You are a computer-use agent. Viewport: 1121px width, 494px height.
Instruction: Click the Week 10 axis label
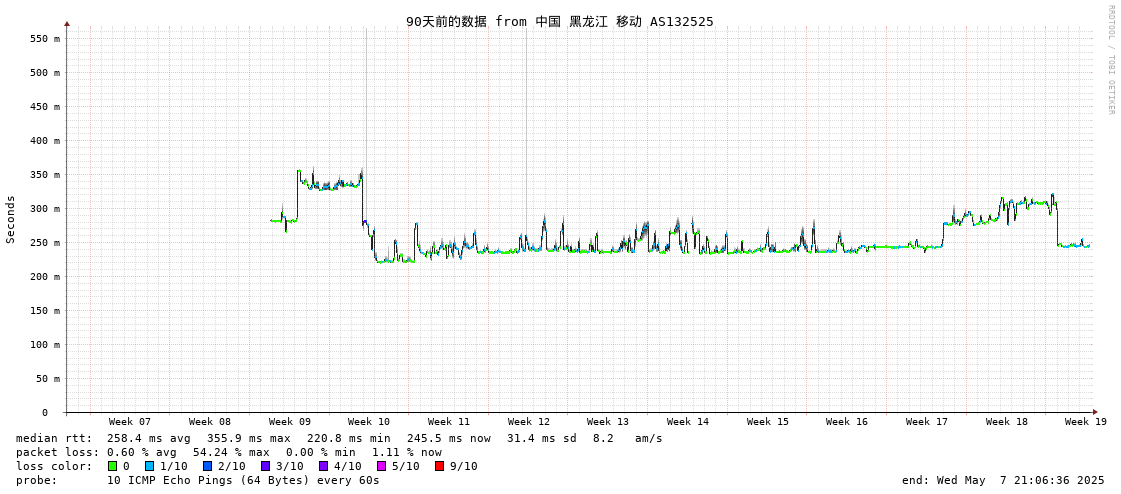coord(369,422)
